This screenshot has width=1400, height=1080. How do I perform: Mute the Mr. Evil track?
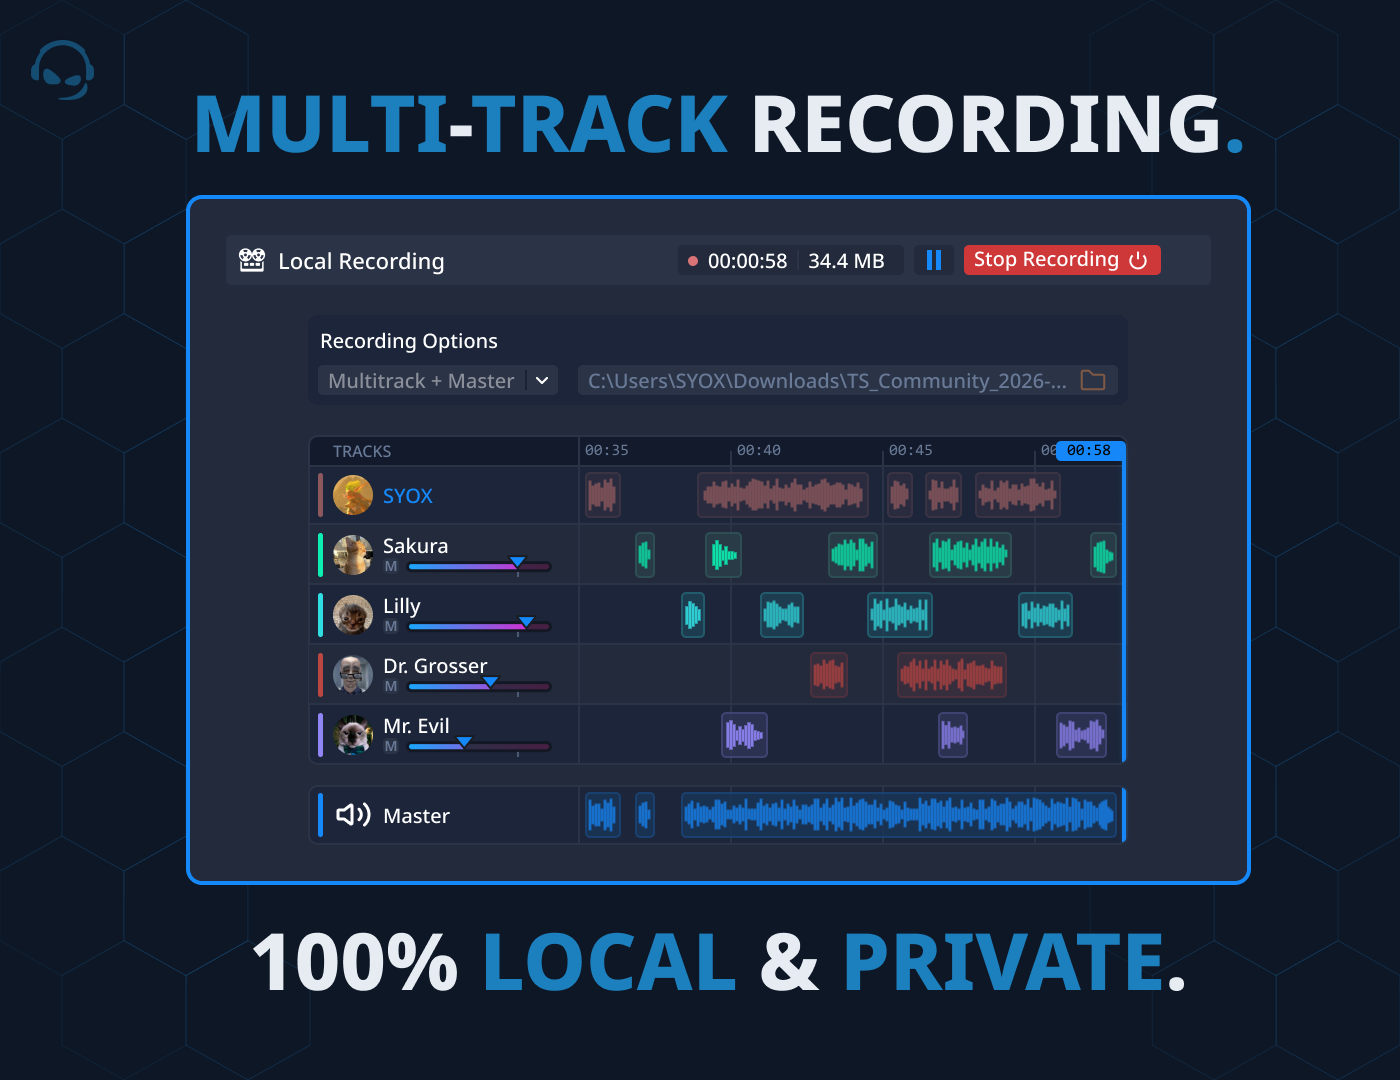[x=391, y=747]
